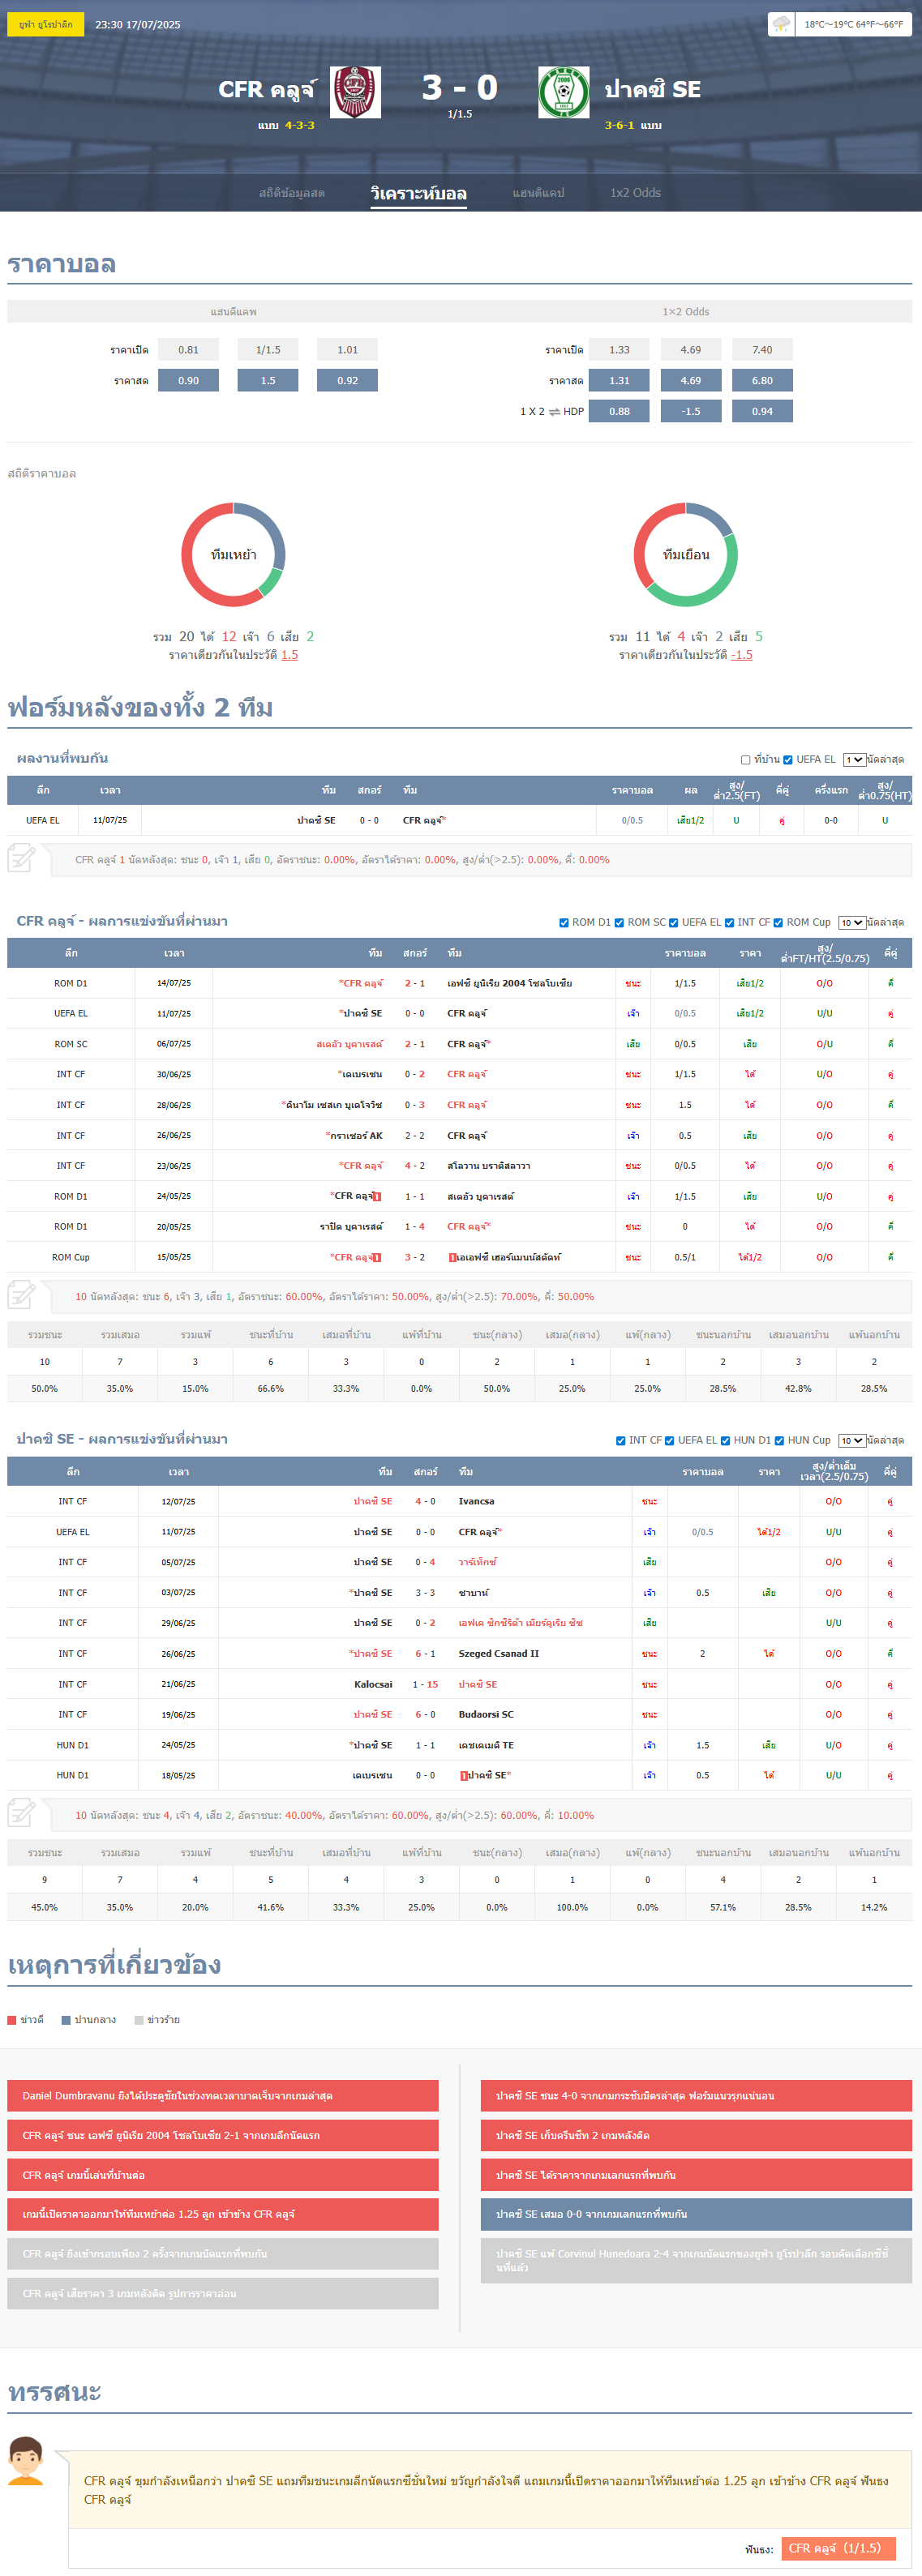
Task: Click the live 1x2 odds 6.80 cell
Action: [x=762, y=381]
